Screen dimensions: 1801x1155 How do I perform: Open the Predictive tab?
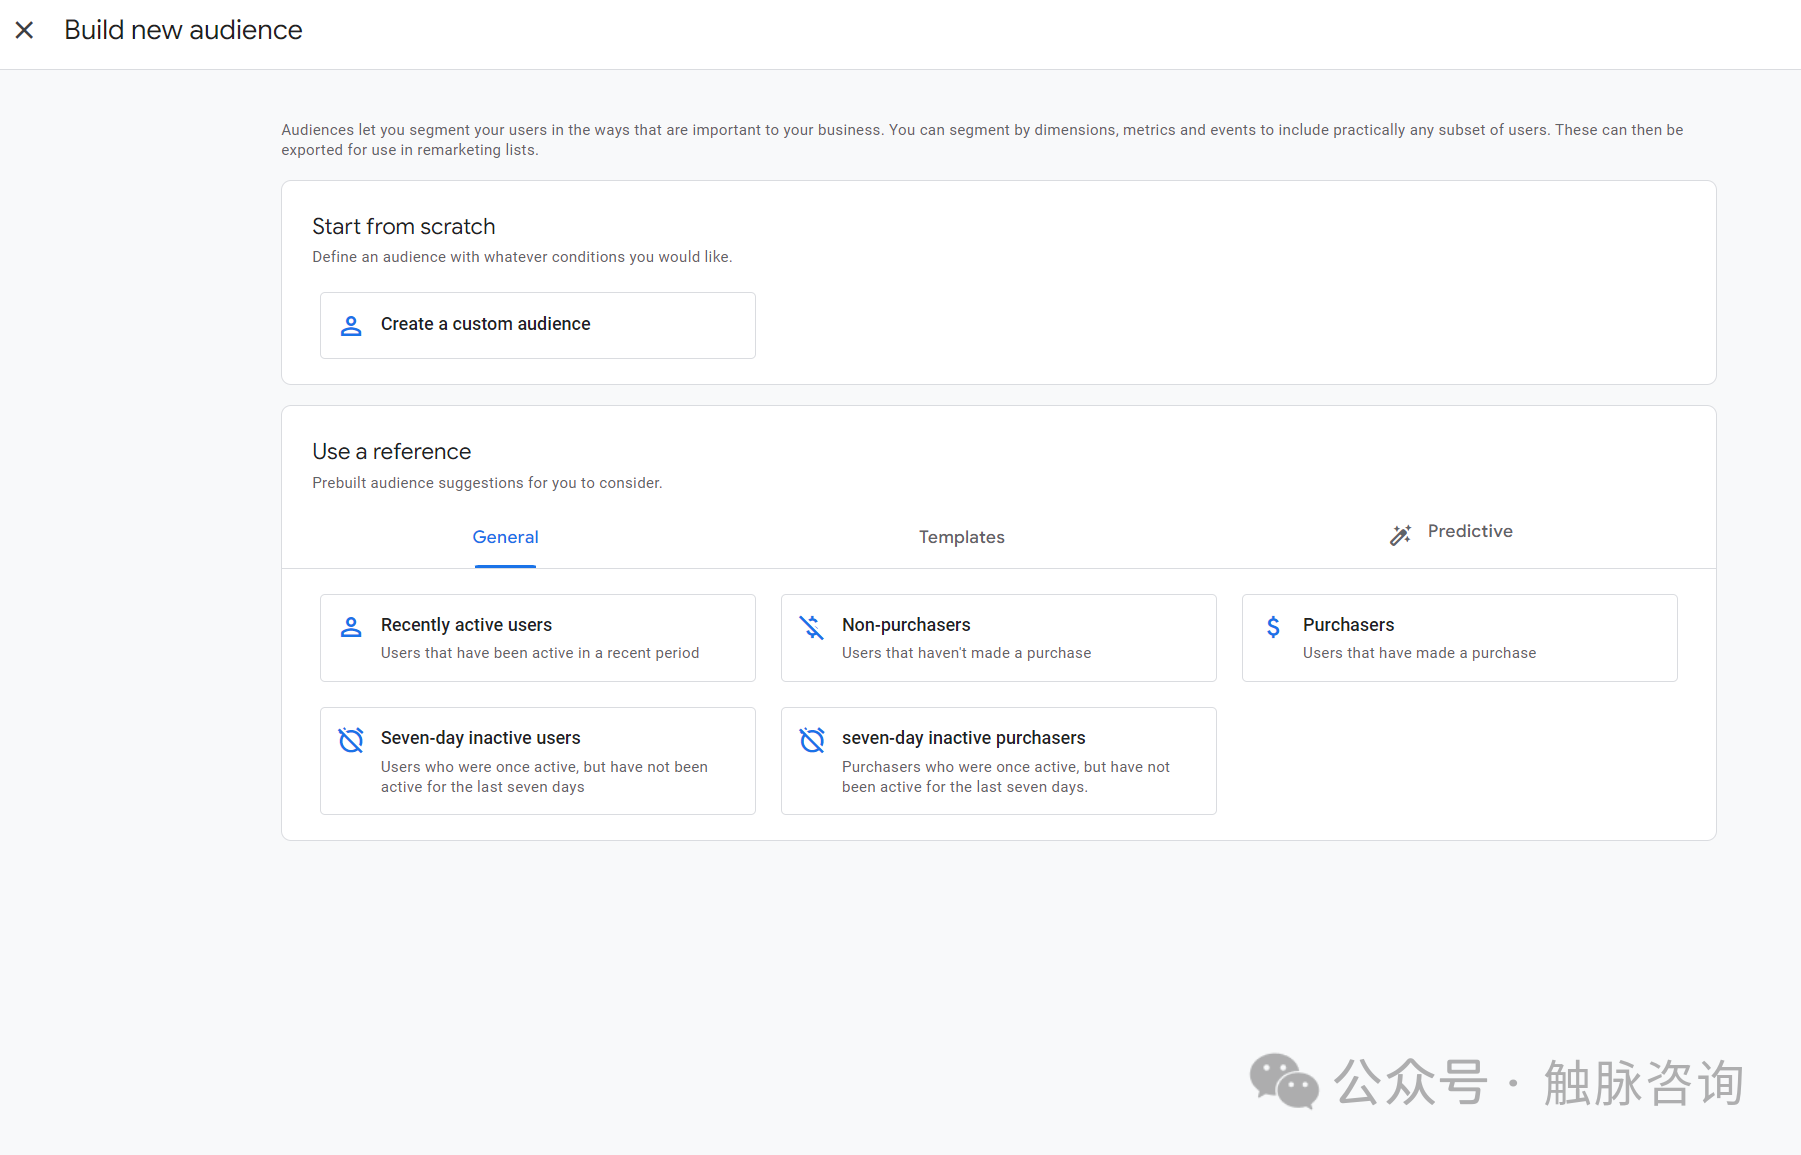click(1470, 531)
